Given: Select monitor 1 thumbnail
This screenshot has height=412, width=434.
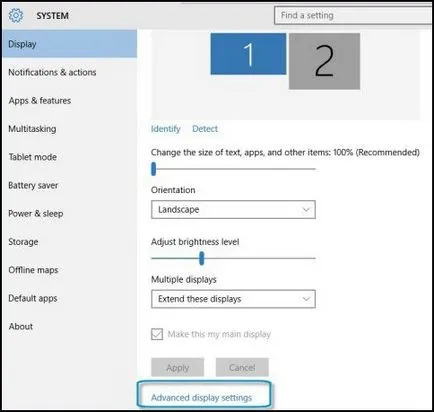Looking at the screenshot, I should [248, 54].
